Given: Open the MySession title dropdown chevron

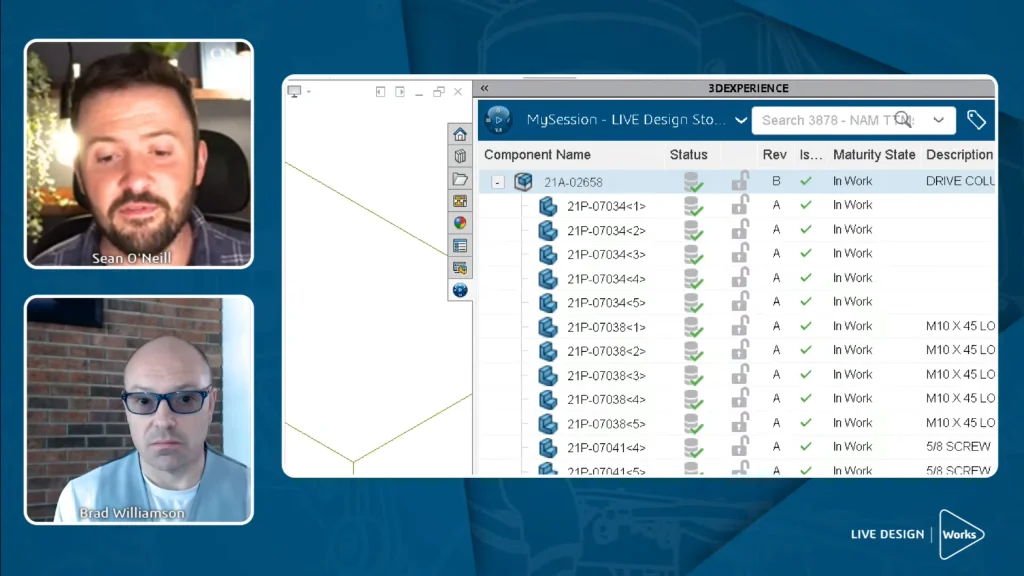Looking at the screenshot, I should point(740,120).
